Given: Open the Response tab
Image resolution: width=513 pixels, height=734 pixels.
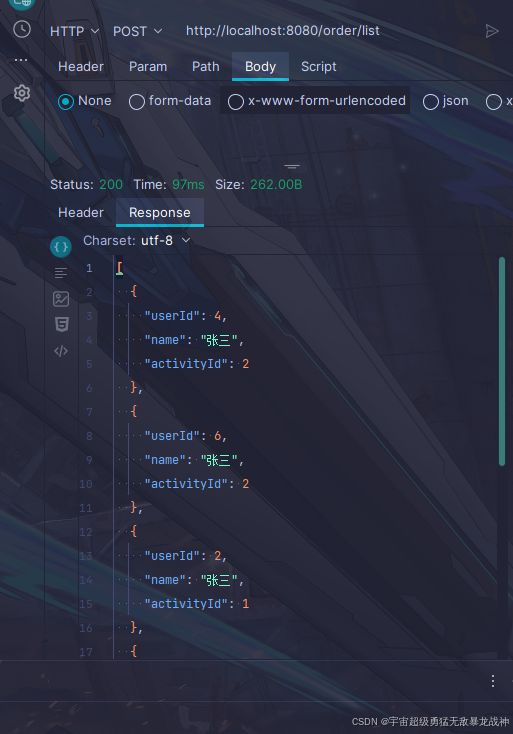Looking at the screenshot, I should [160, 213].
